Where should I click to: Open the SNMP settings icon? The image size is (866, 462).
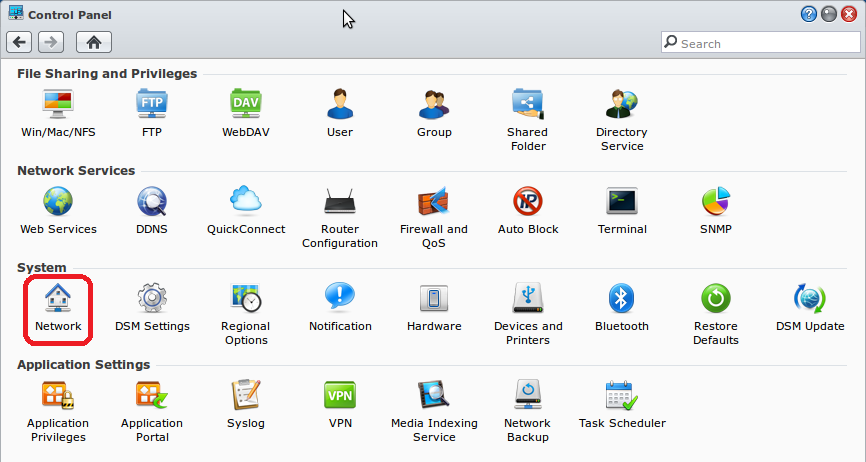point(716,201)
